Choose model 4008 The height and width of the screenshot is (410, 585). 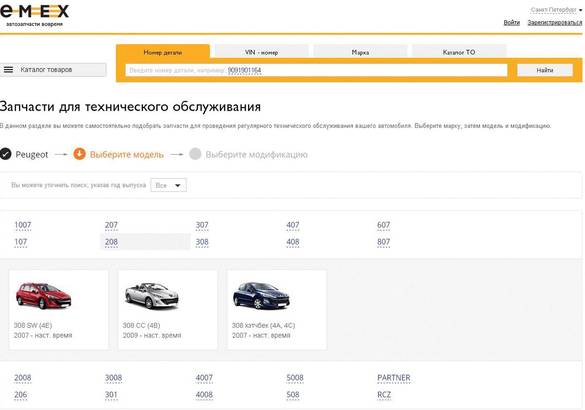[204, 395]
